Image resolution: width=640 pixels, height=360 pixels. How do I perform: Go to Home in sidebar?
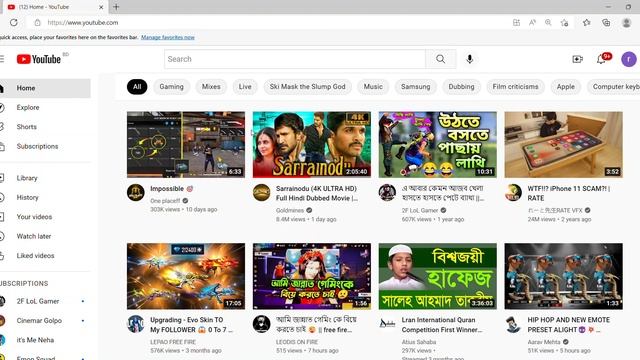45,88
